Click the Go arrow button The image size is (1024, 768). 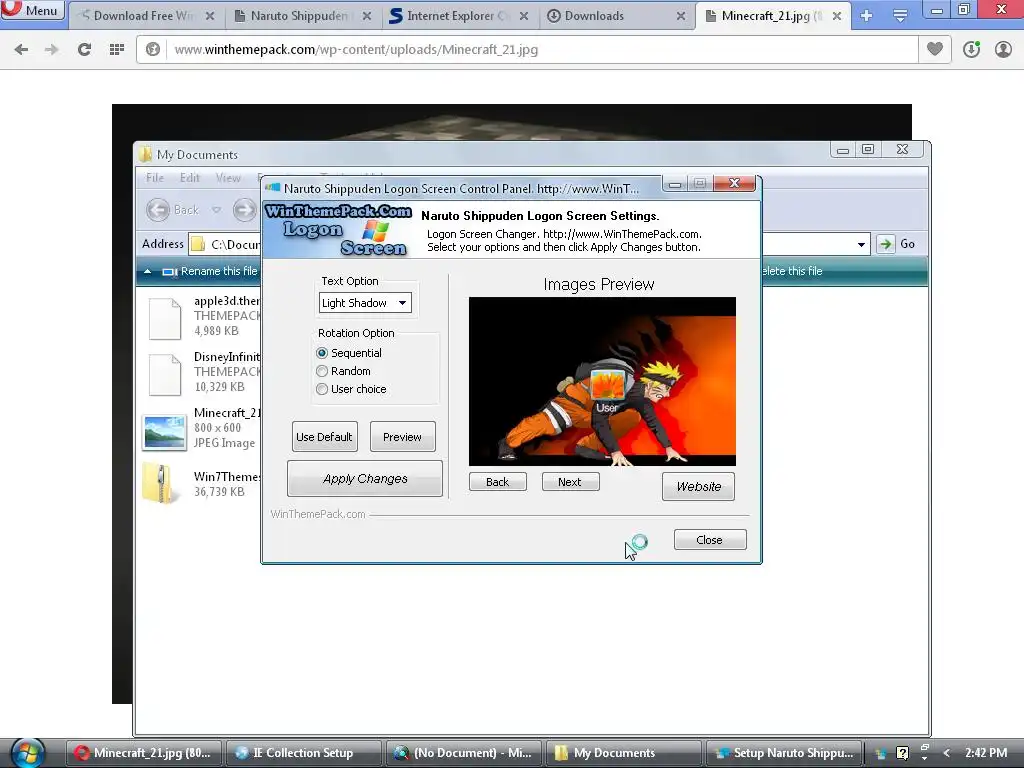[x=886, y=244]
